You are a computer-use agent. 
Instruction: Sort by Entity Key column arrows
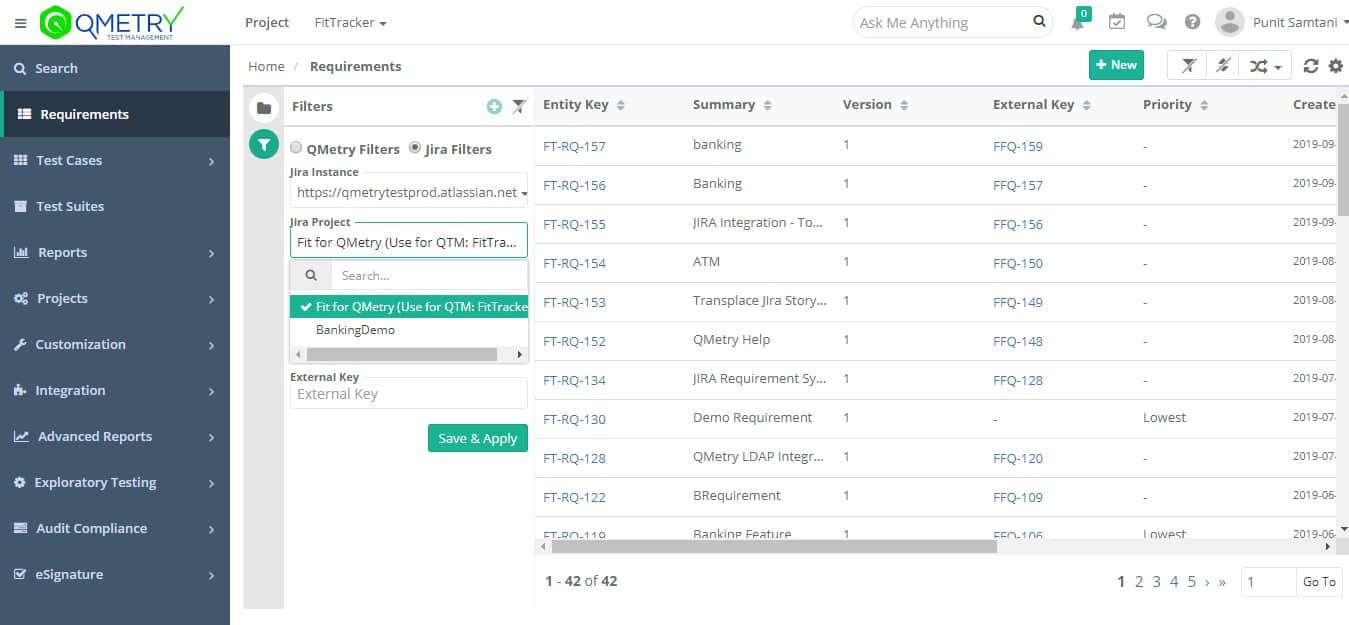[620, 105]
